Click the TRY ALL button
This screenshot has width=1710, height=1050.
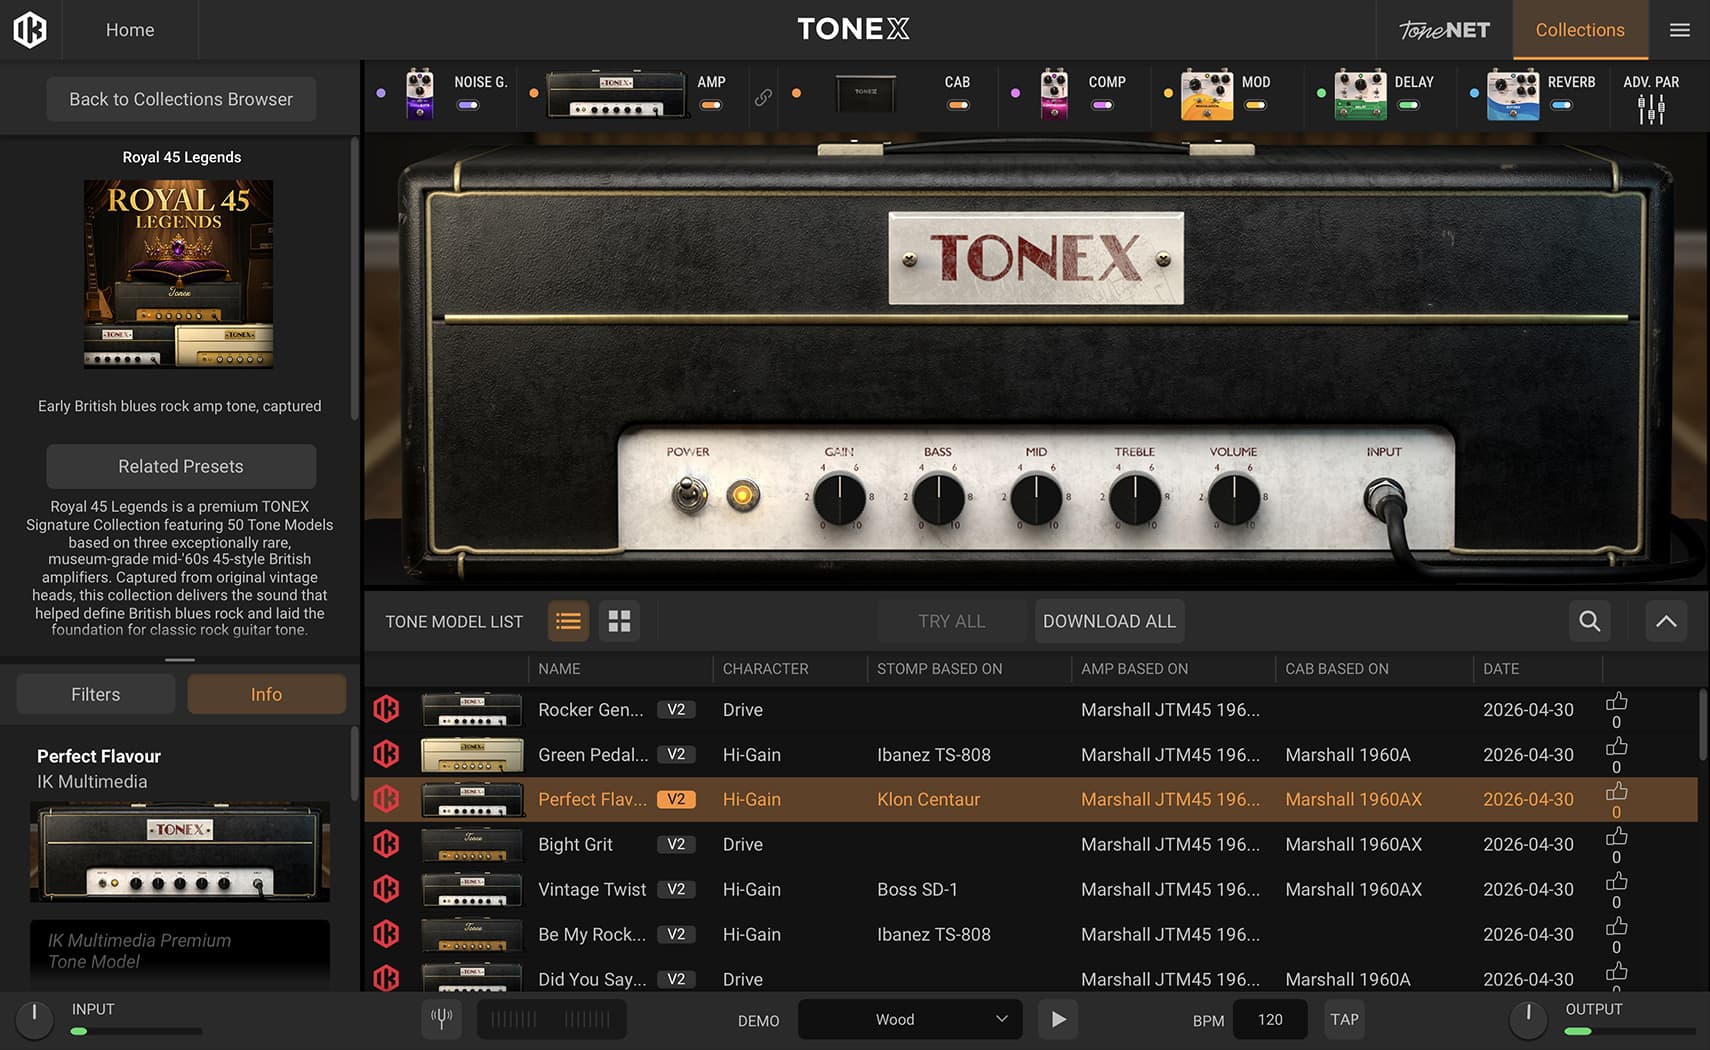952,621
